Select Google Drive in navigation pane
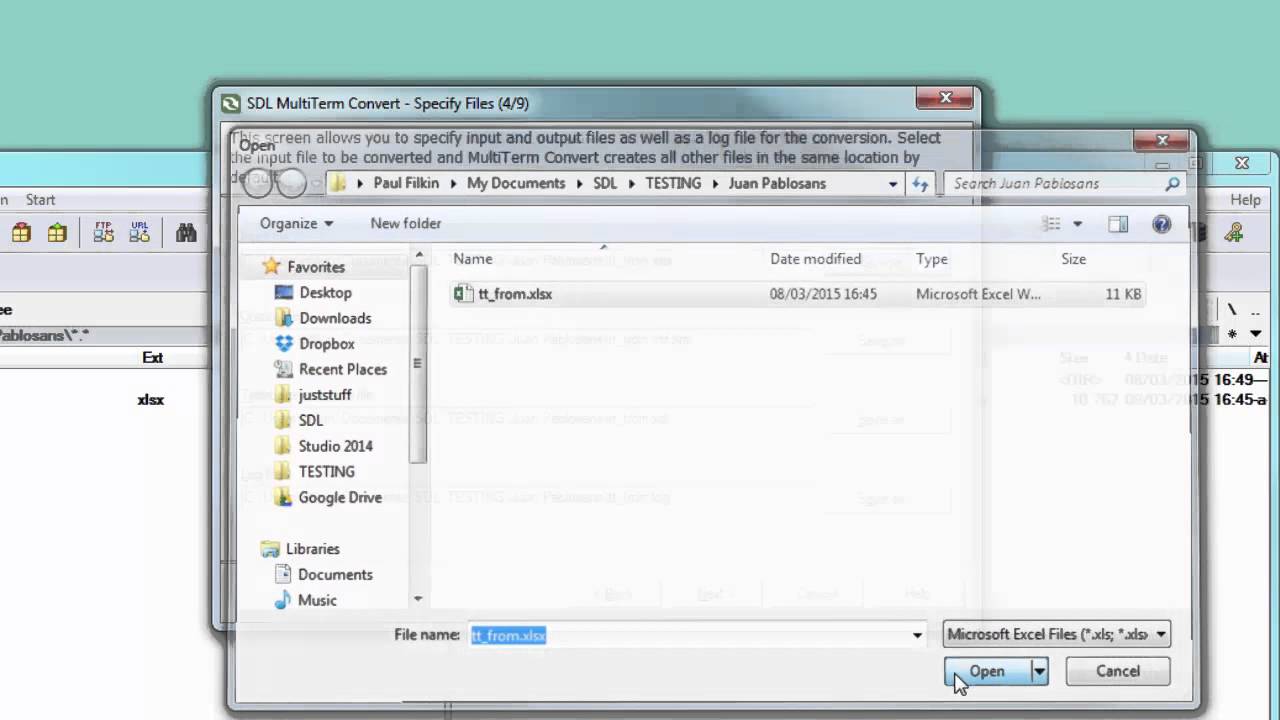Screen dimensions: 1280x720 (x=340, y=497)
